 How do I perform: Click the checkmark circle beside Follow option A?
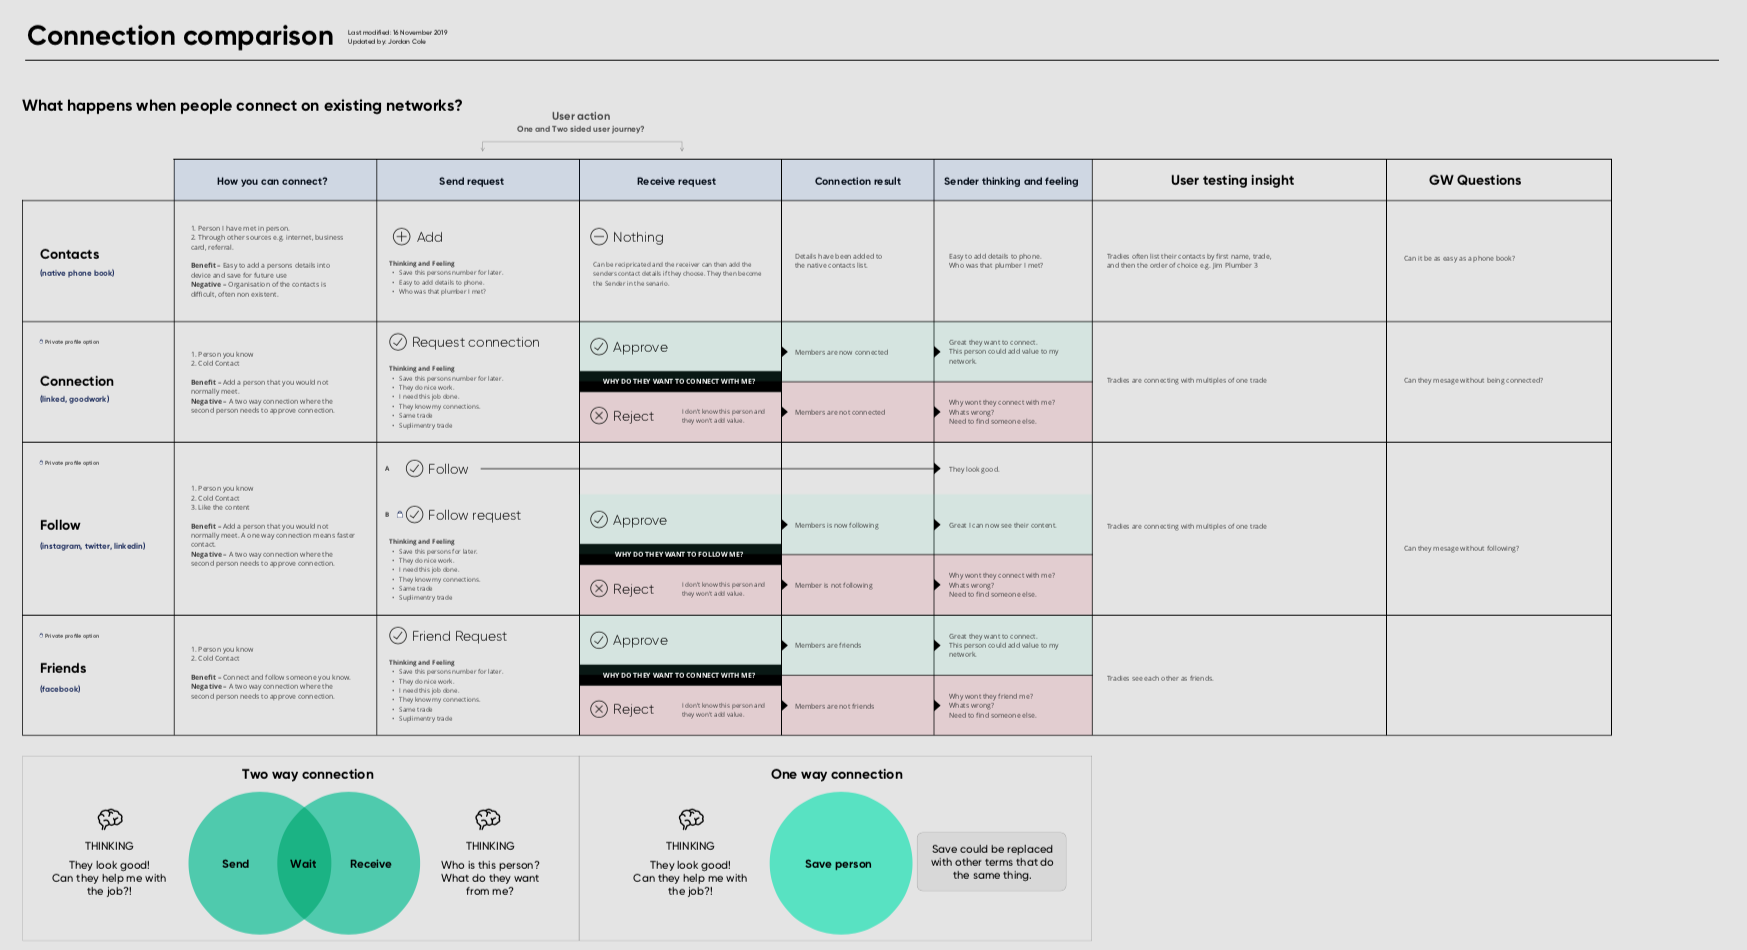(414, 469)
